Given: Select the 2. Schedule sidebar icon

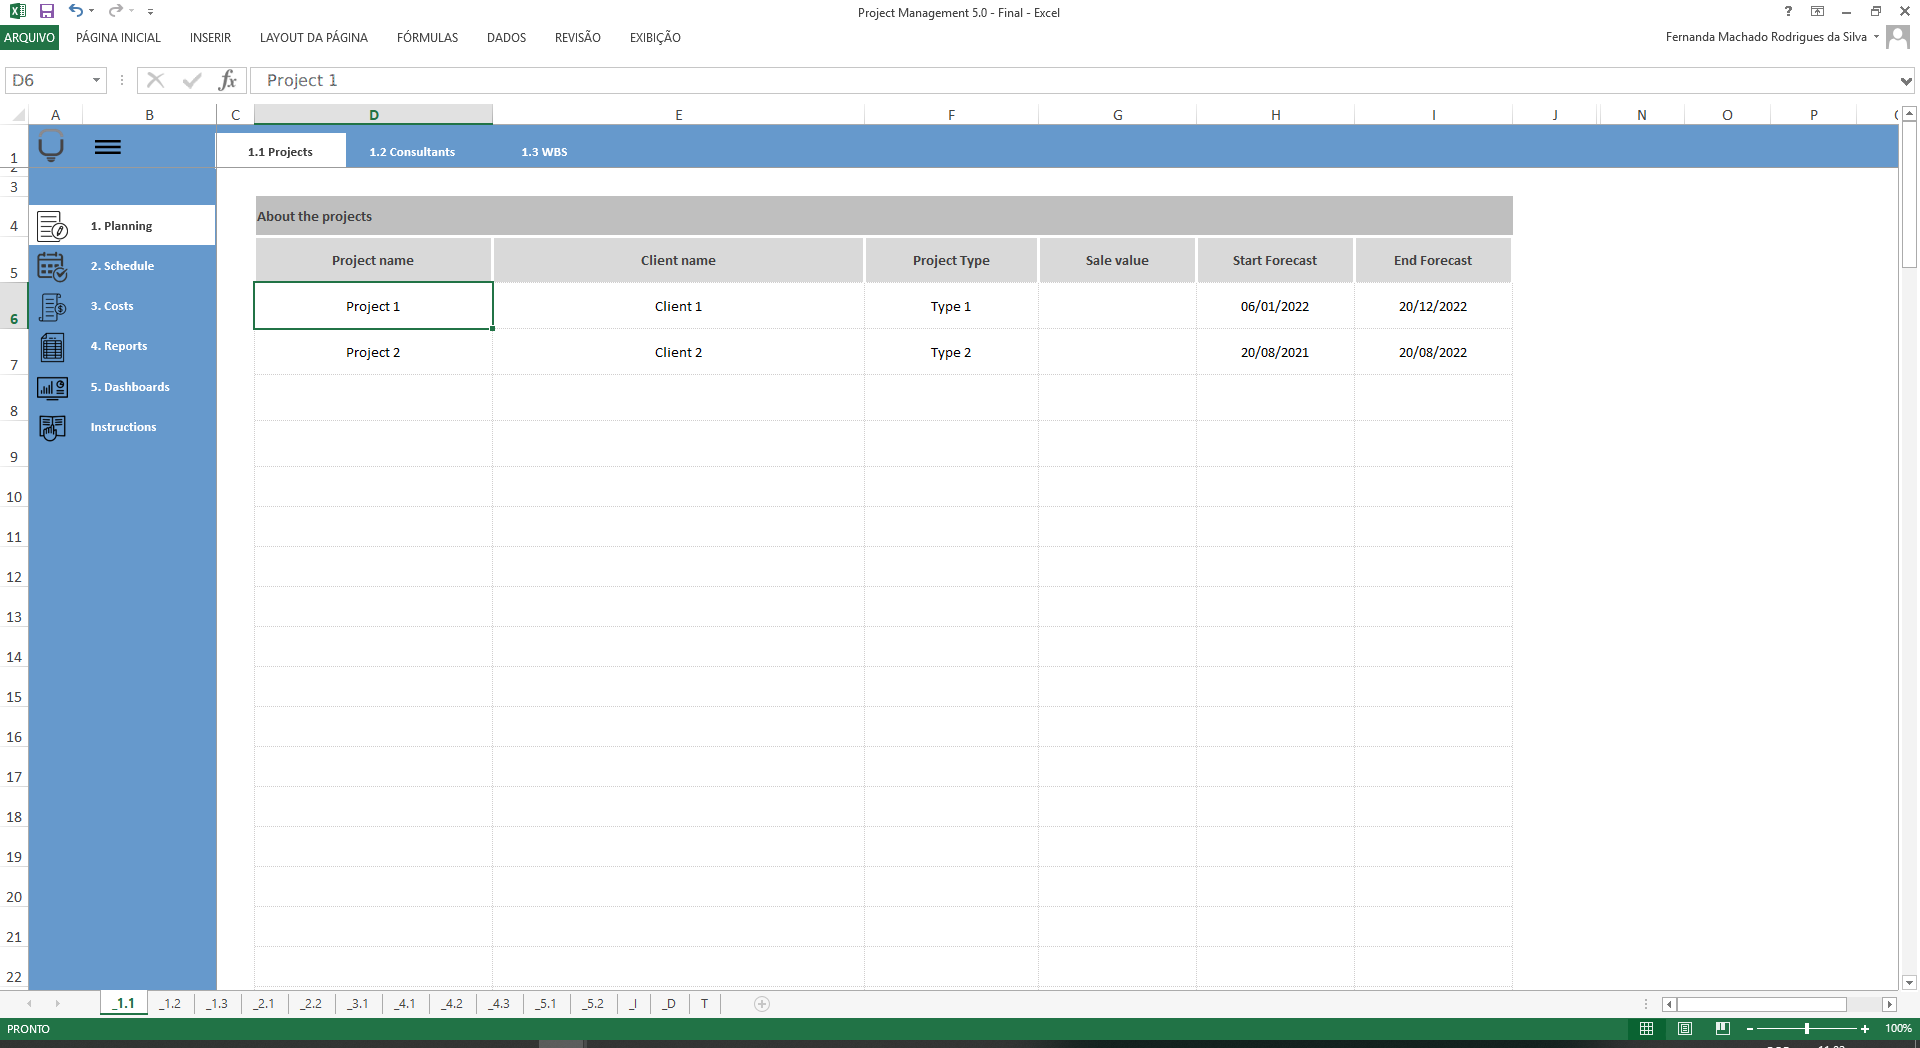Looking at the screenshot, I should [x=52, y=266].
